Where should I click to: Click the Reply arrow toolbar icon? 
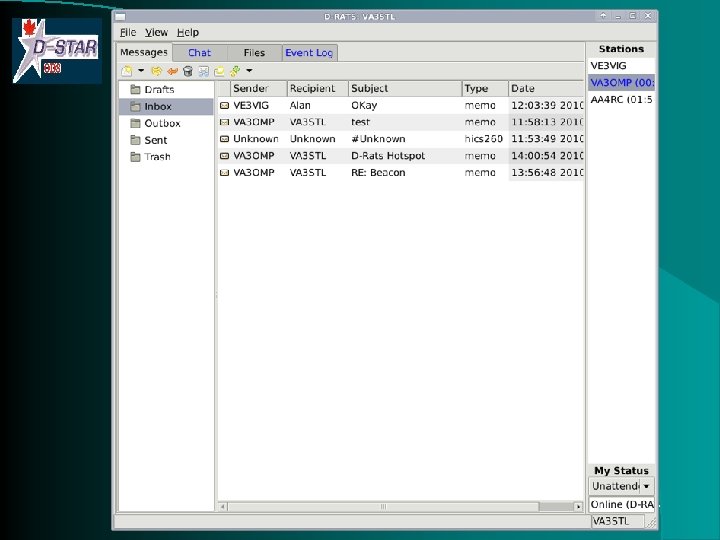(172, 71)
